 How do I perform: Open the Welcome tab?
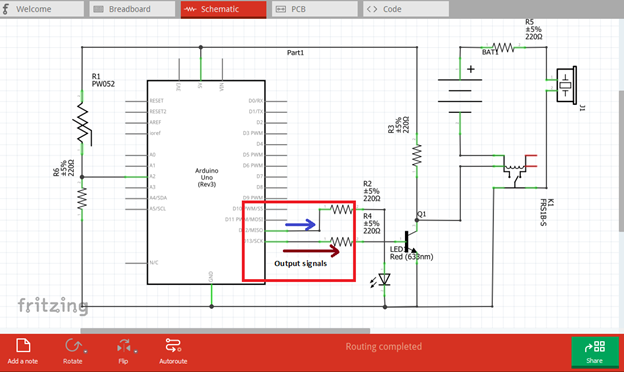[41, 9]
